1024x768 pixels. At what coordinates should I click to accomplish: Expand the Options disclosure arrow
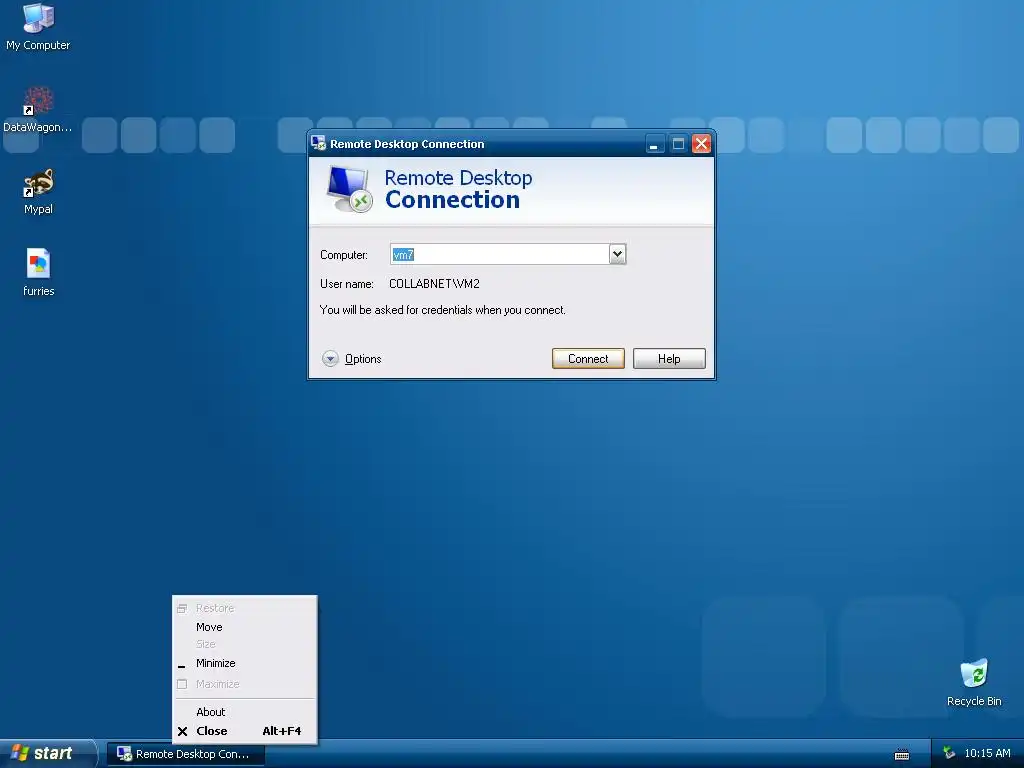coord(330,359)
